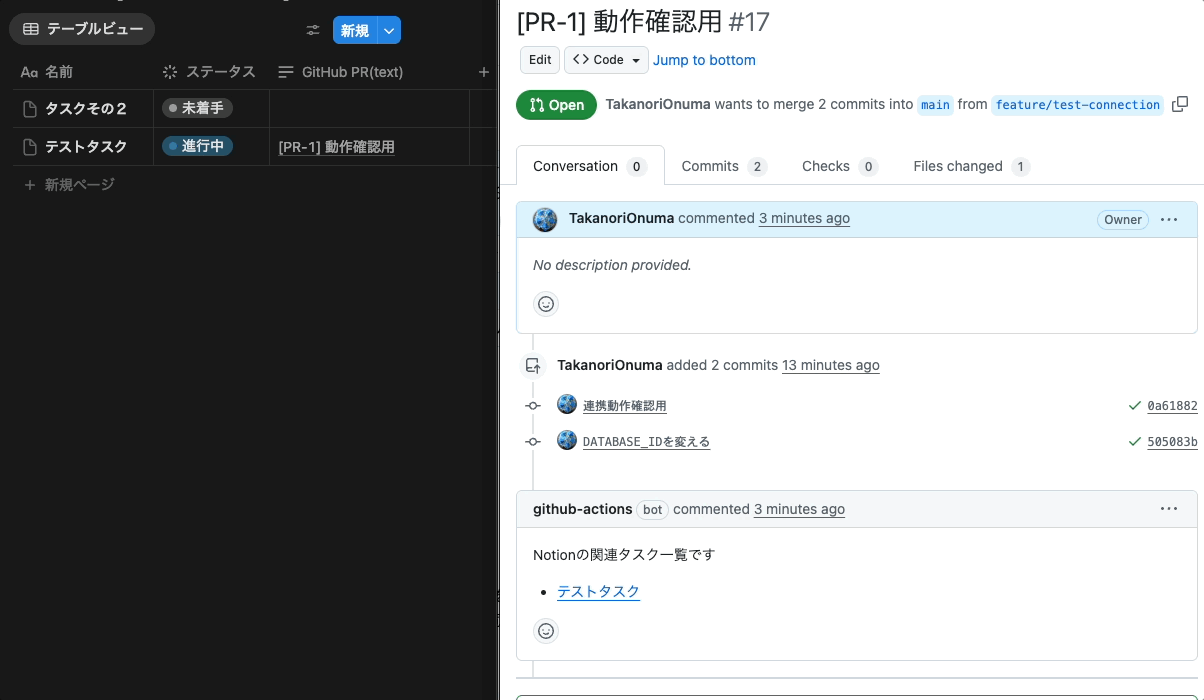Click the main branch label
The height and width of the screenshot is (700, 1204).
(935, 105)
